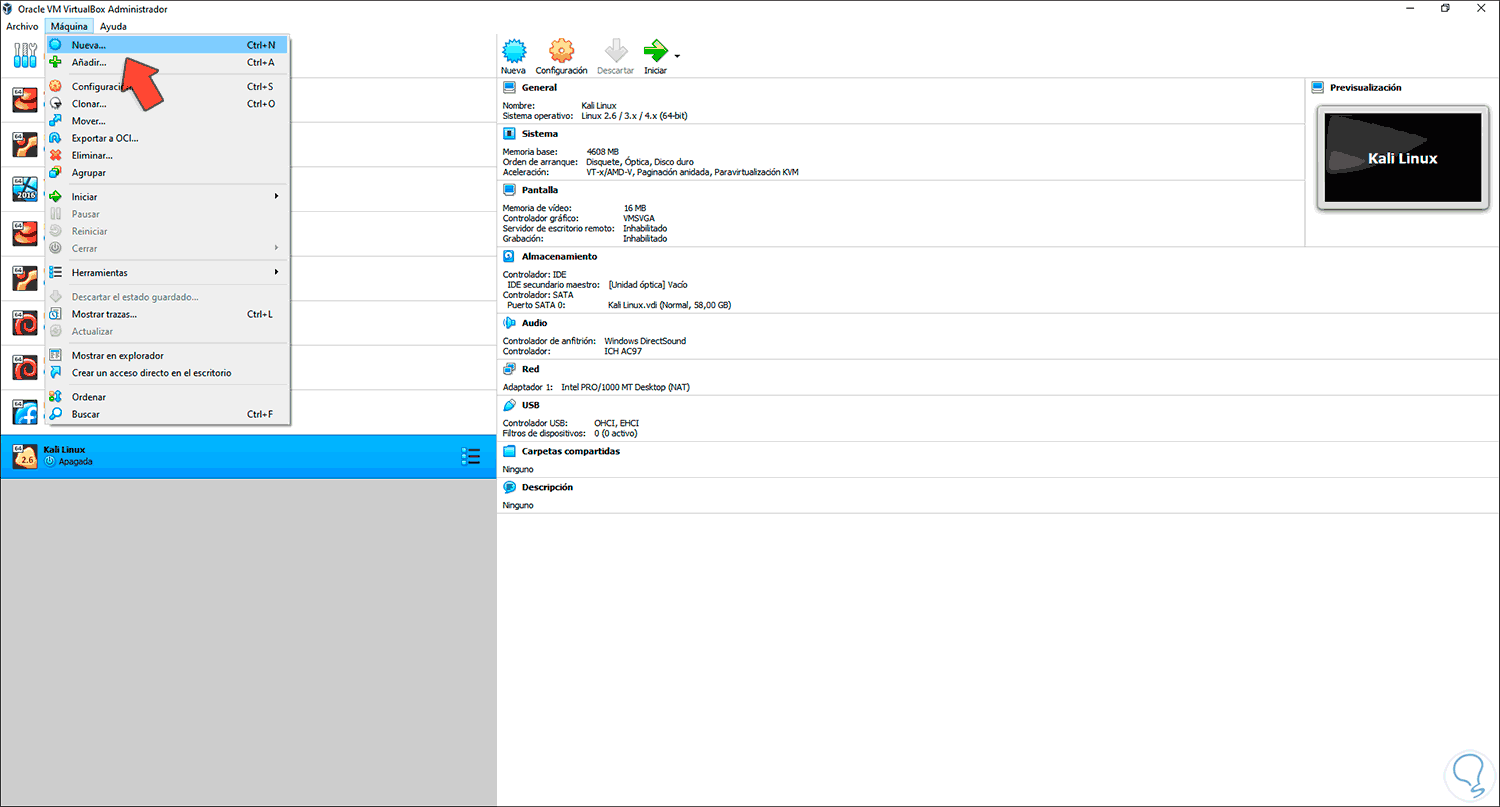
Task: Click the Herramientas tools icon above the VM list
Action: [x=25, y=56]
